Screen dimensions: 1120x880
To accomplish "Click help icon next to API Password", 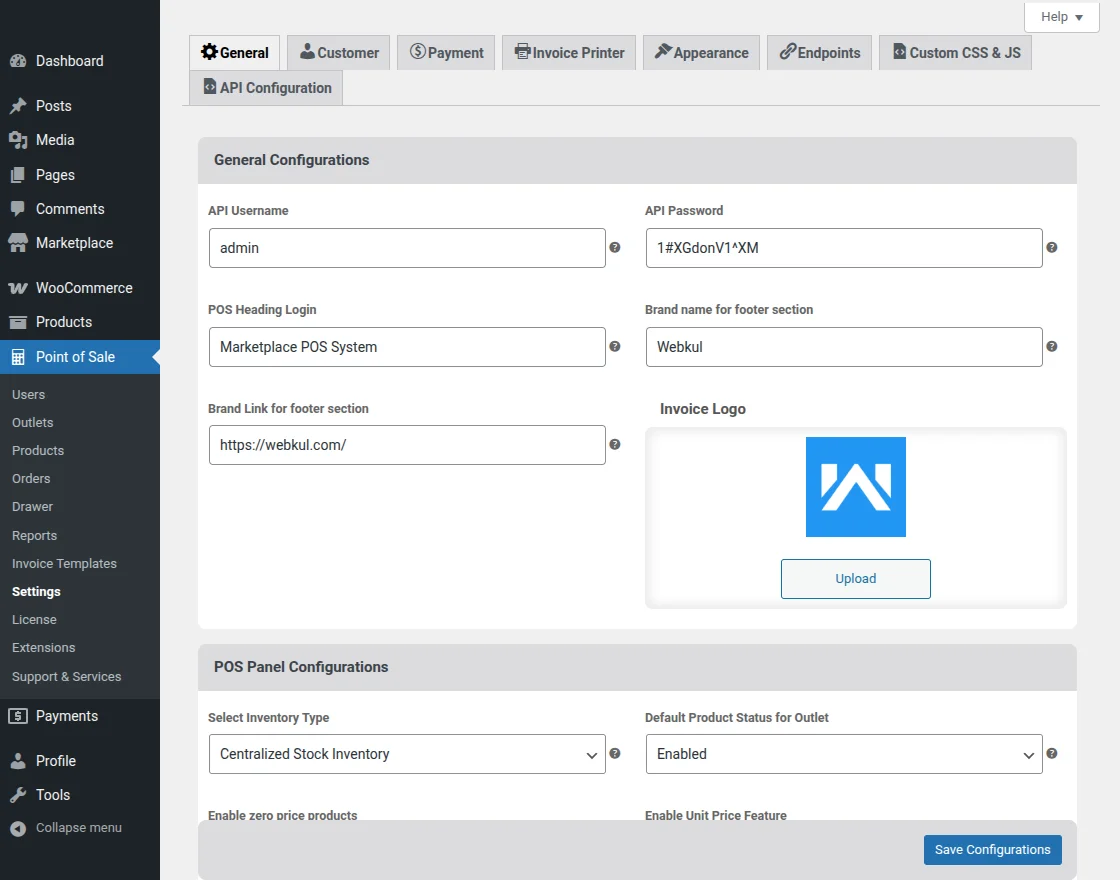I will point(1051,247).
